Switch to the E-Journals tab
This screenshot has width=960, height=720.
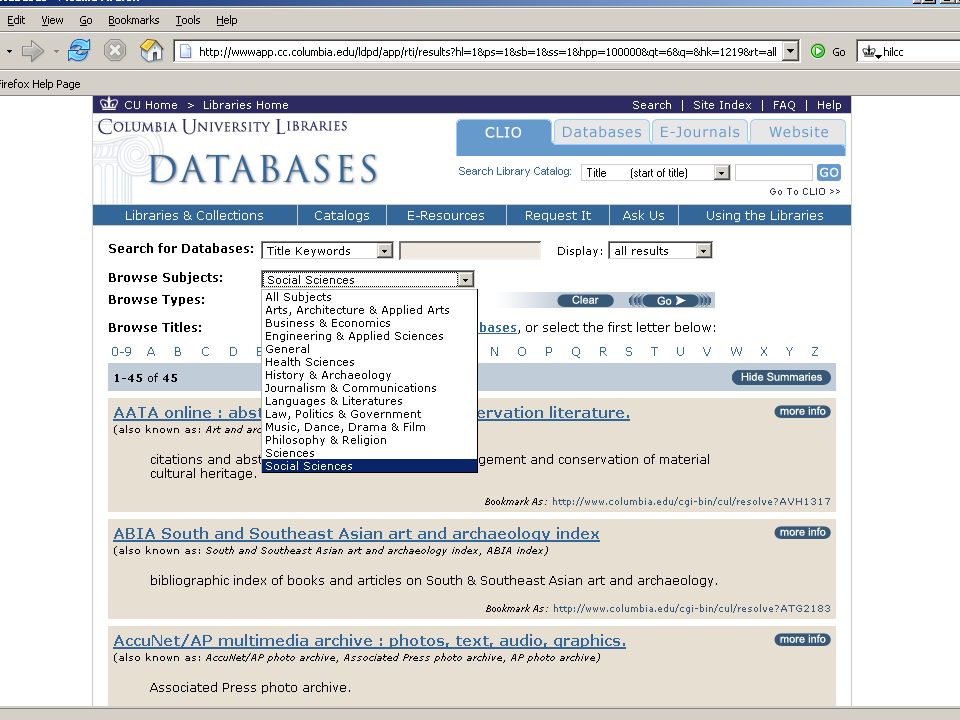(x=700, y=132)
